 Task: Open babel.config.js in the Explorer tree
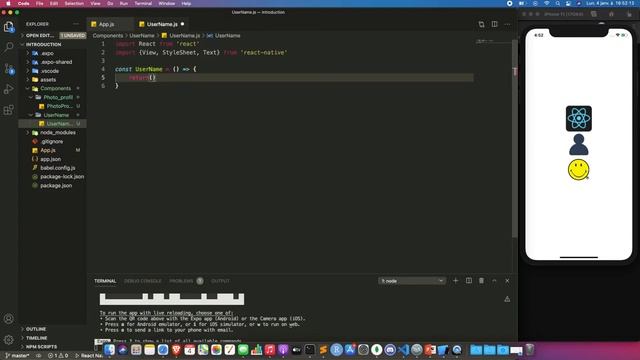click(52, 168)
